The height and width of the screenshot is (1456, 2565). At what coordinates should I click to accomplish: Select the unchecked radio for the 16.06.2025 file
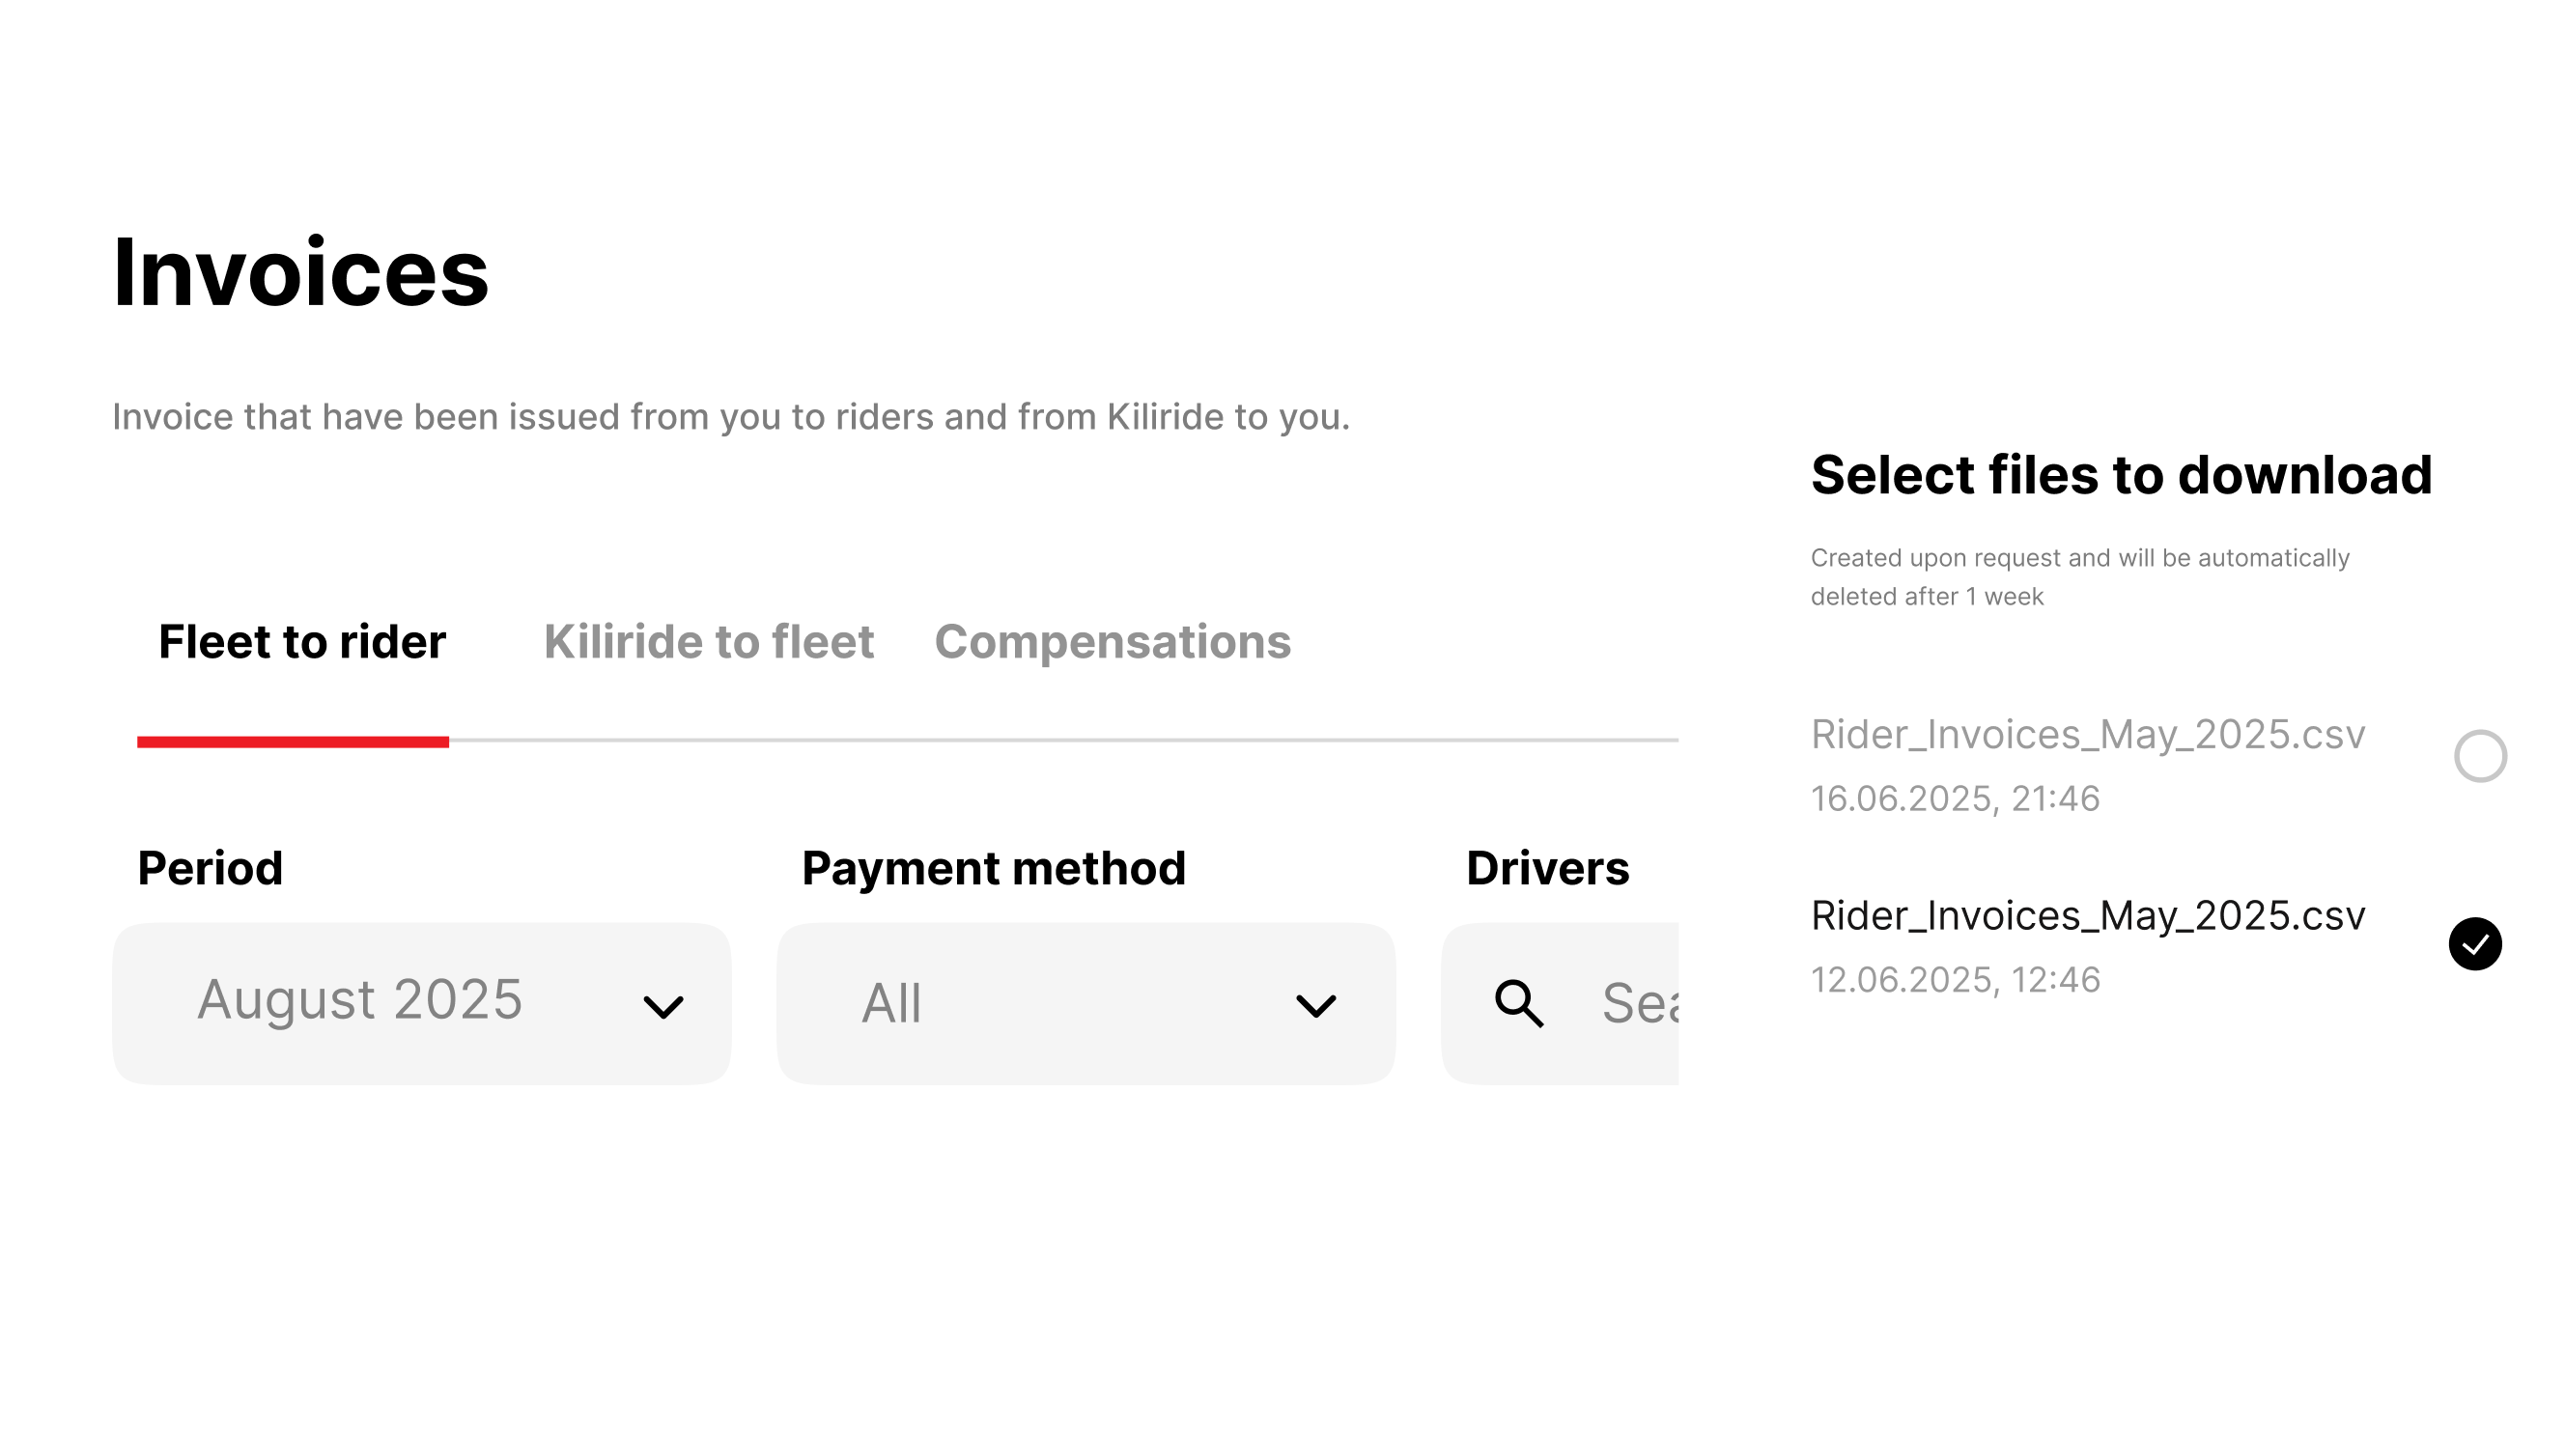[2480, 756]
